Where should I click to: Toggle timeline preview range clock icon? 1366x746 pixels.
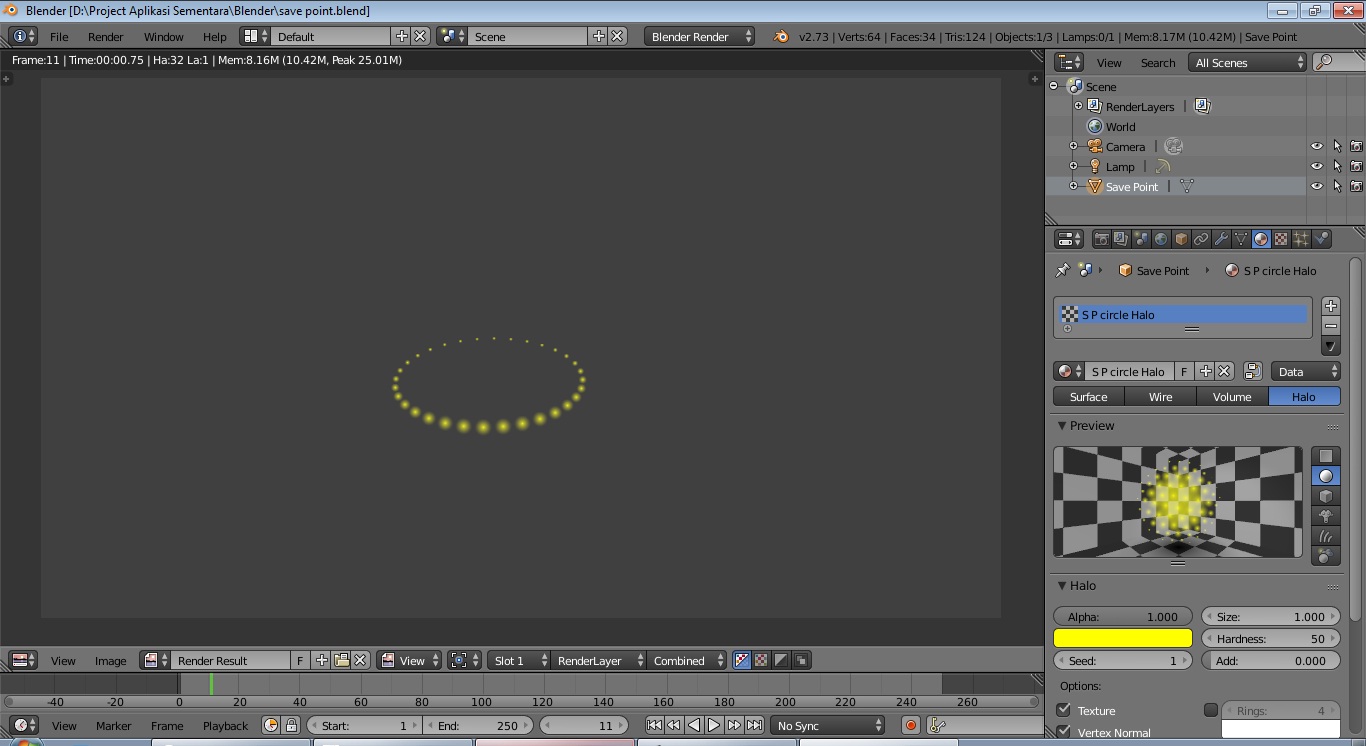tap(270, 725)
